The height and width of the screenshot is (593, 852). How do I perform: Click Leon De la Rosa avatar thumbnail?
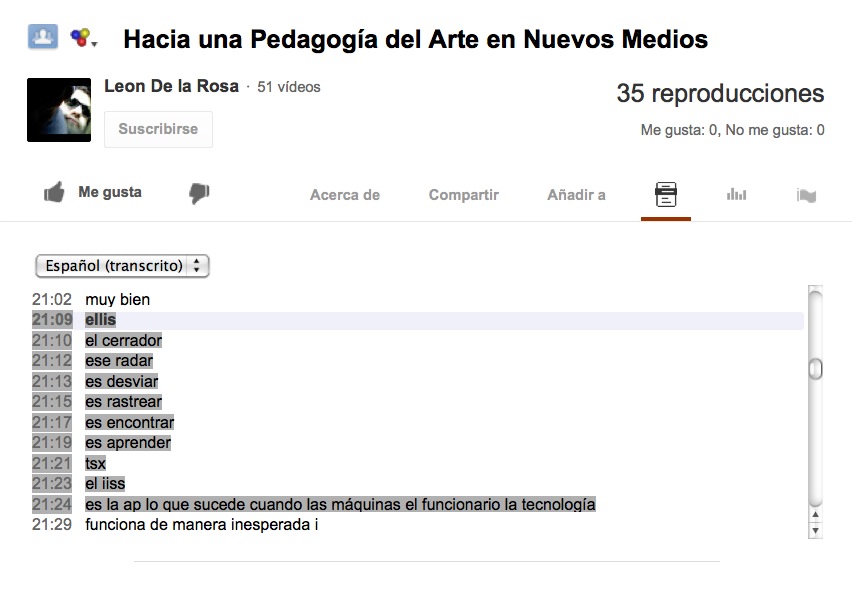(59, 109)
